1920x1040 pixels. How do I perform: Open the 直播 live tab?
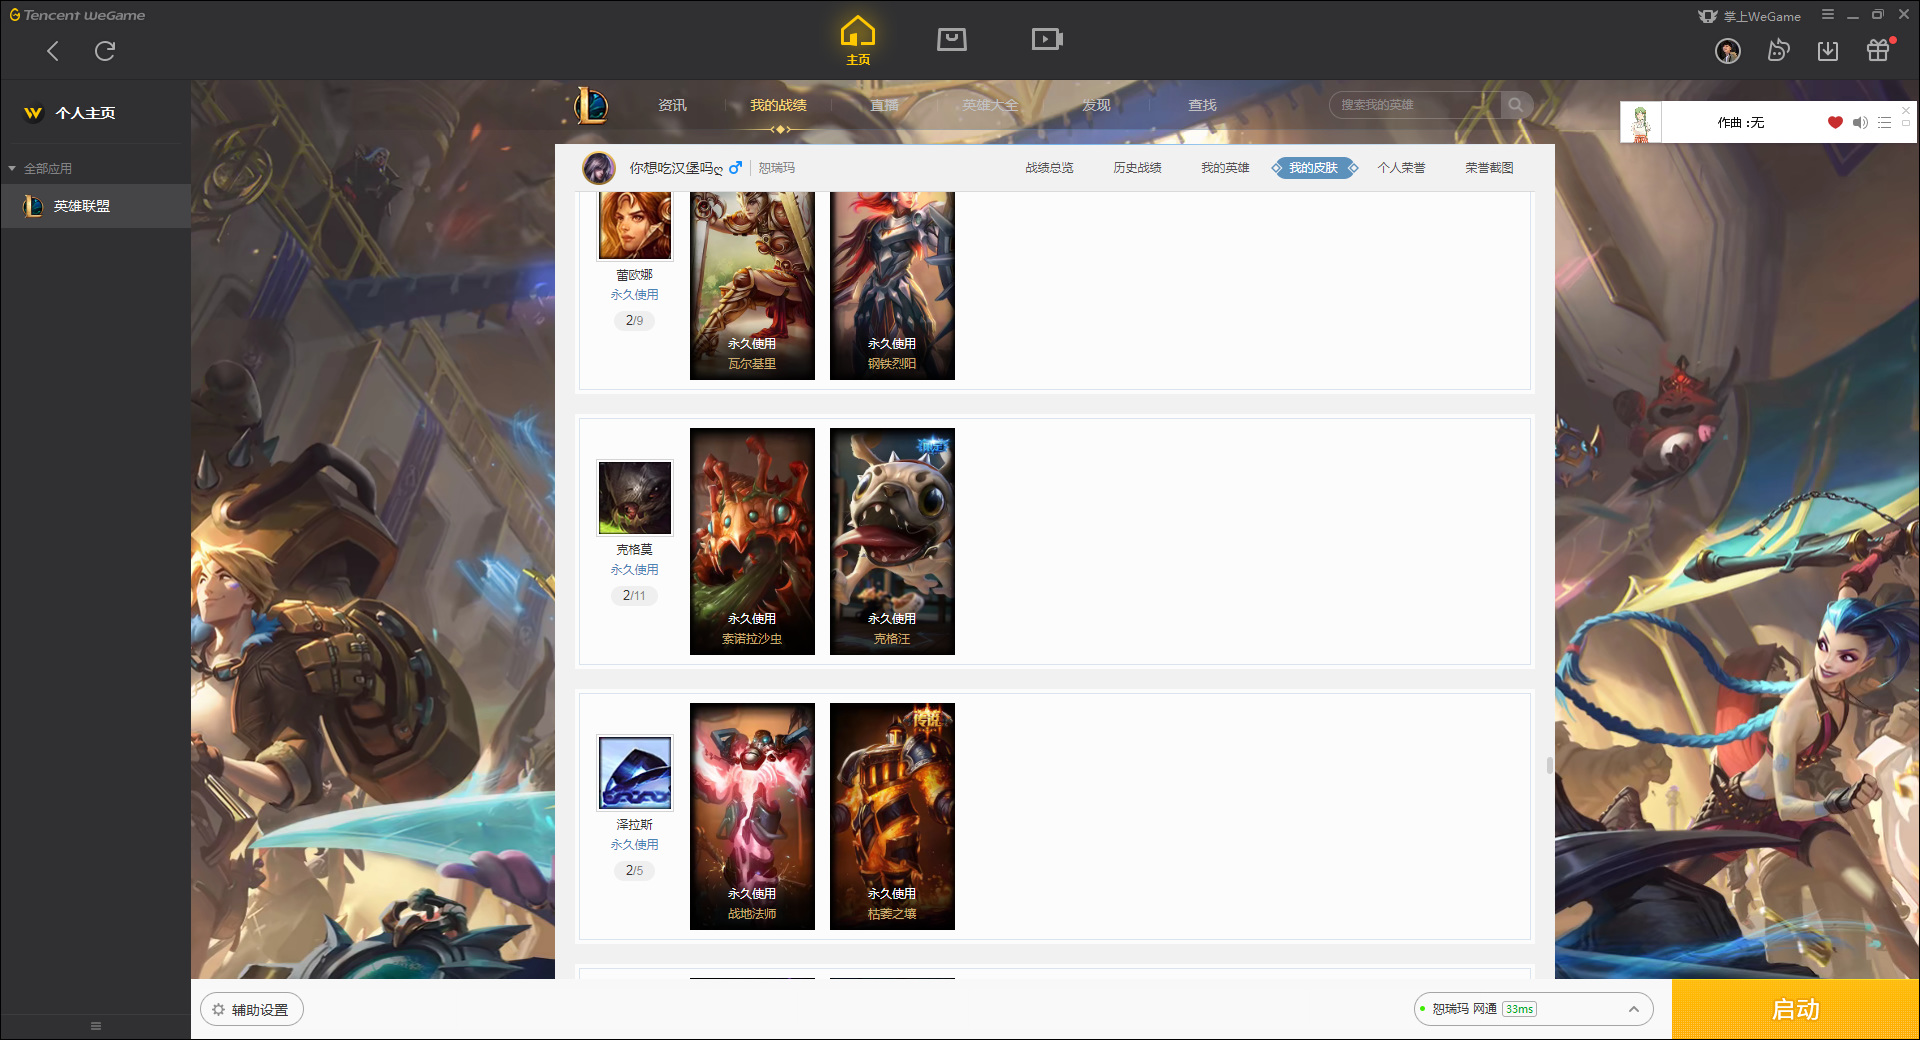click(x=884, y=105)
